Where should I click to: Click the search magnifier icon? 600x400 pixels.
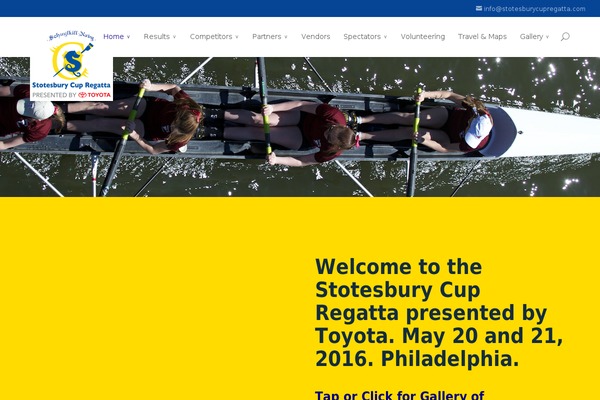point(565,37)
